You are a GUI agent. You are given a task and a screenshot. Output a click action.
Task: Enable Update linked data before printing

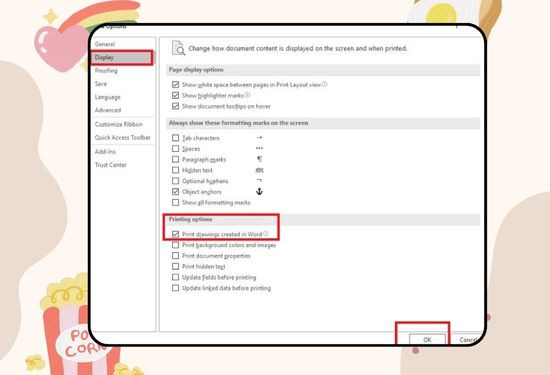175,288
